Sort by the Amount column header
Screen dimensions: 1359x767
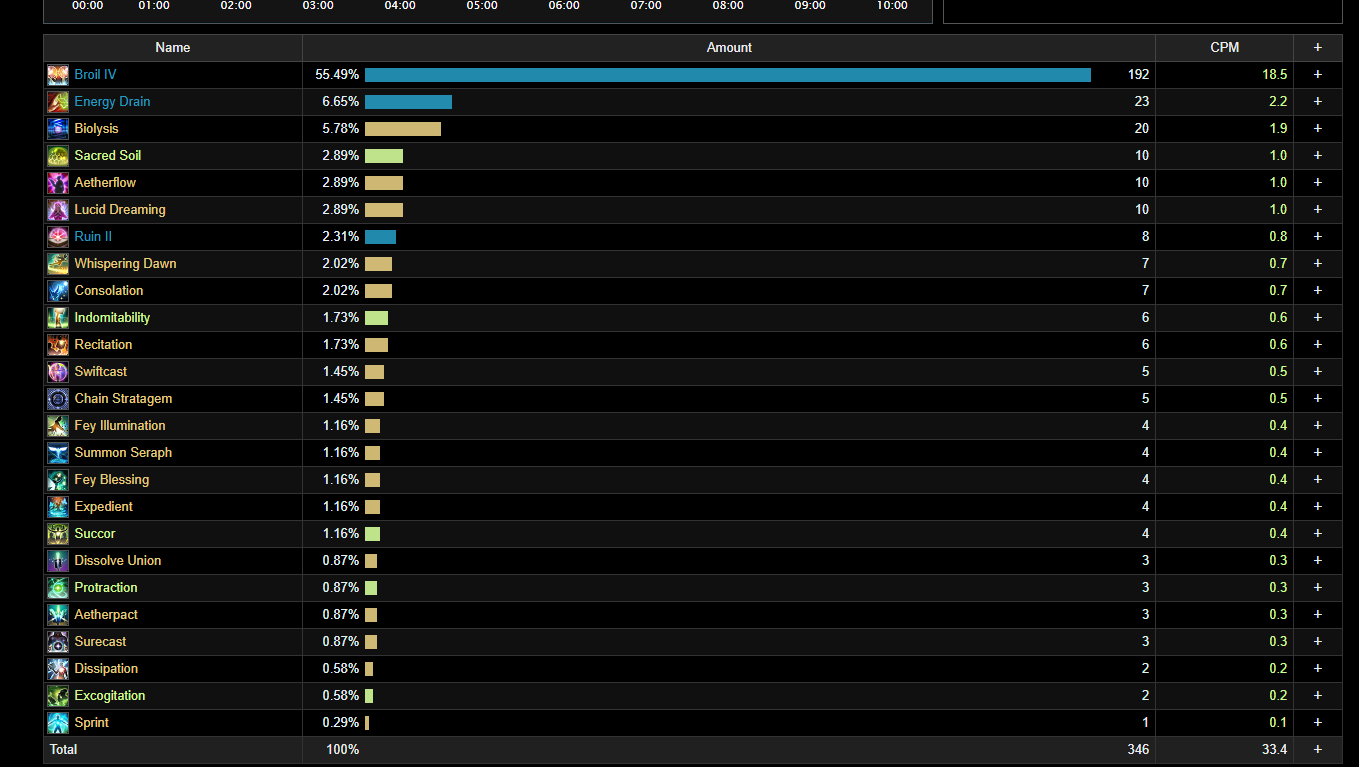click(729, 48)
